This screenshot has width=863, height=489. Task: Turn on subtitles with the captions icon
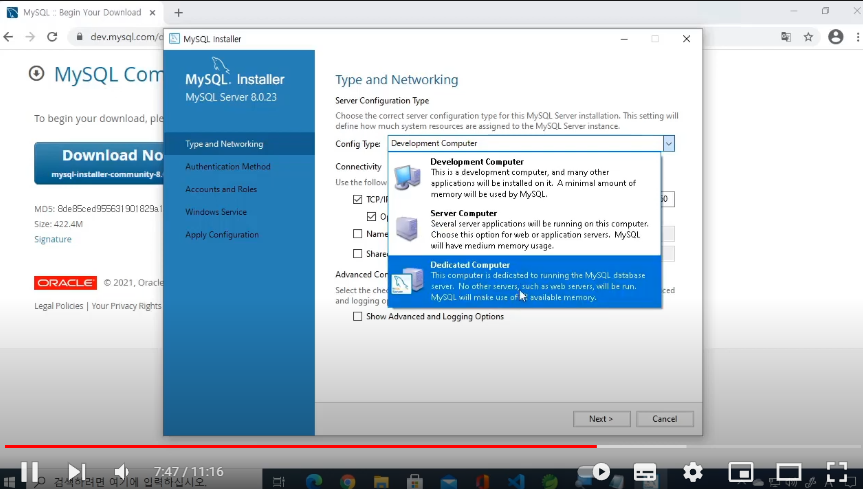(x=644, y=472)
